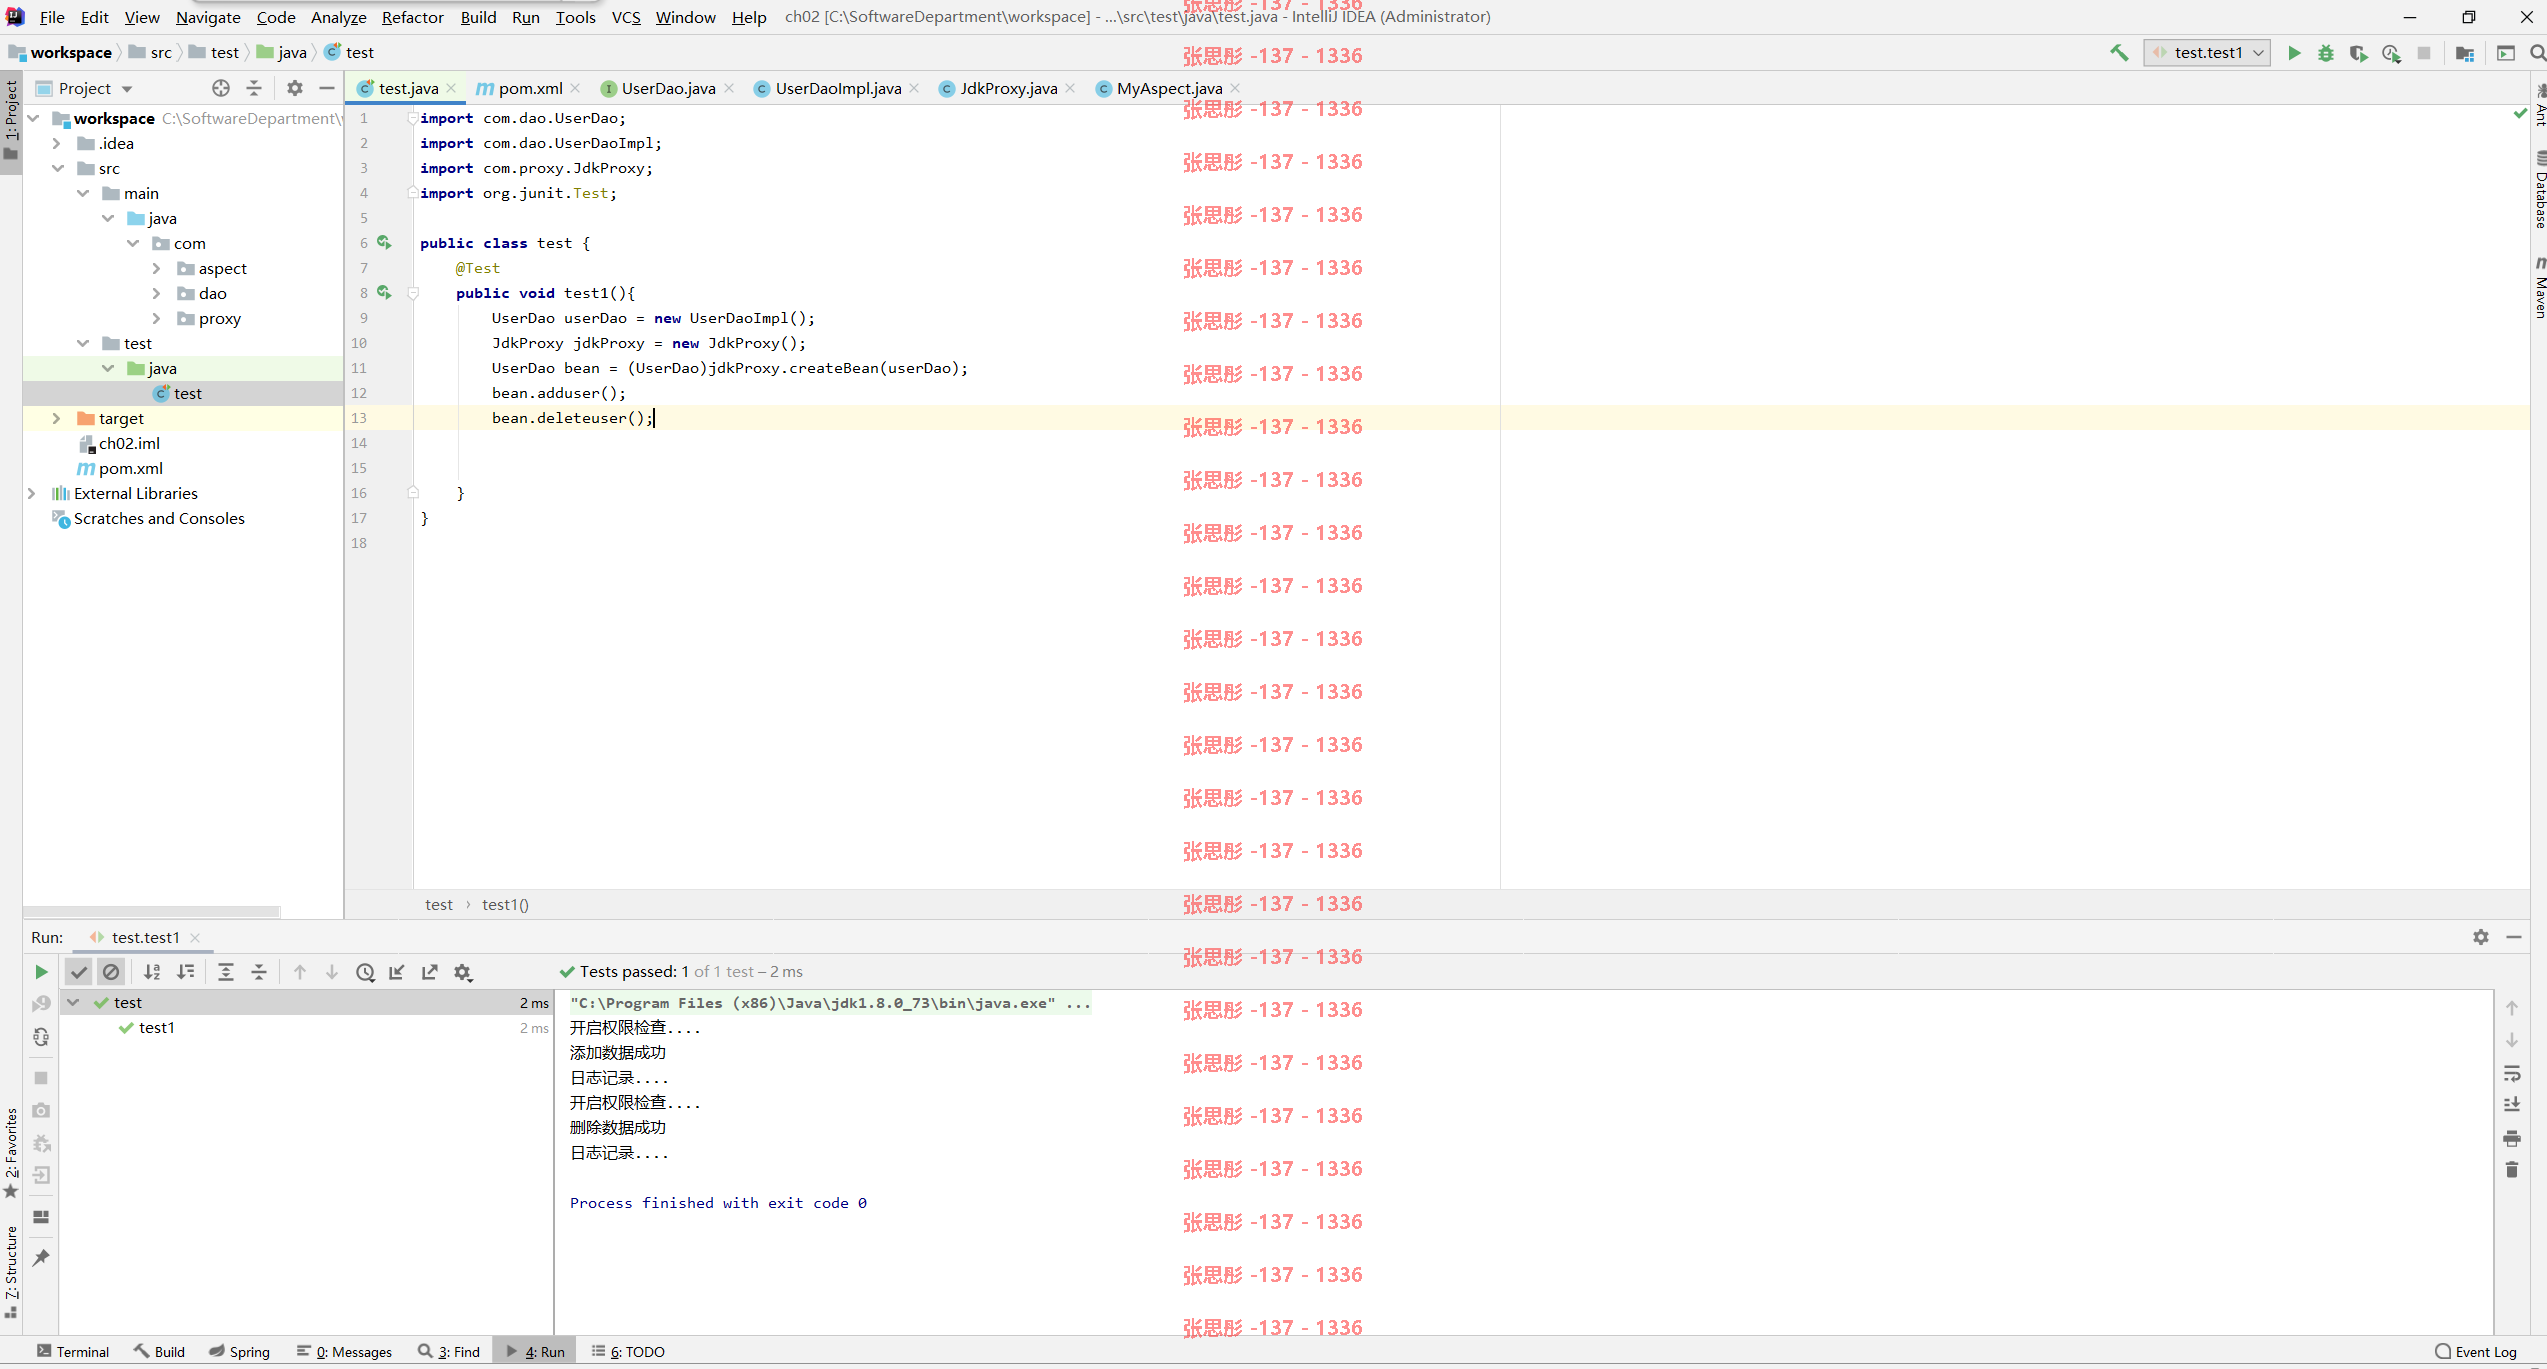Expand the aspect package
The width and height of the screenshot is (2547, 1369).
(x=157, y=268)
